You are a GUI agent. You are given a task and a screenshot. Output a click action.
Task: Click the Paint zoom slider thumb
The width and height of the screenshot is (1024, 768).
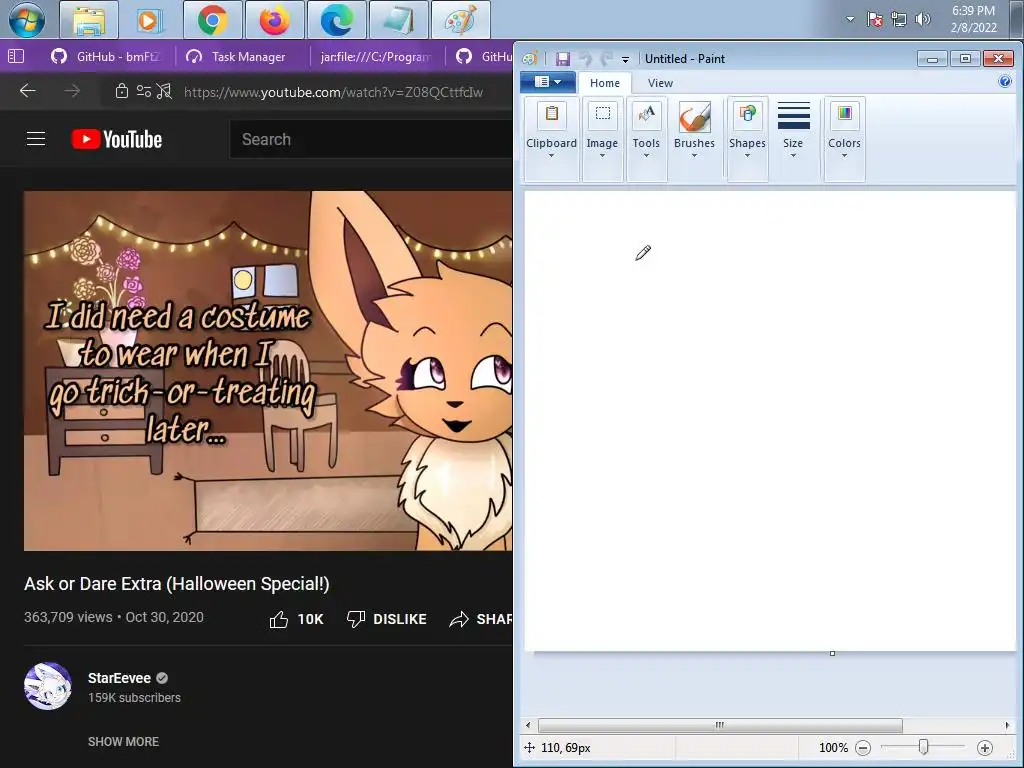tap(923, 747)
